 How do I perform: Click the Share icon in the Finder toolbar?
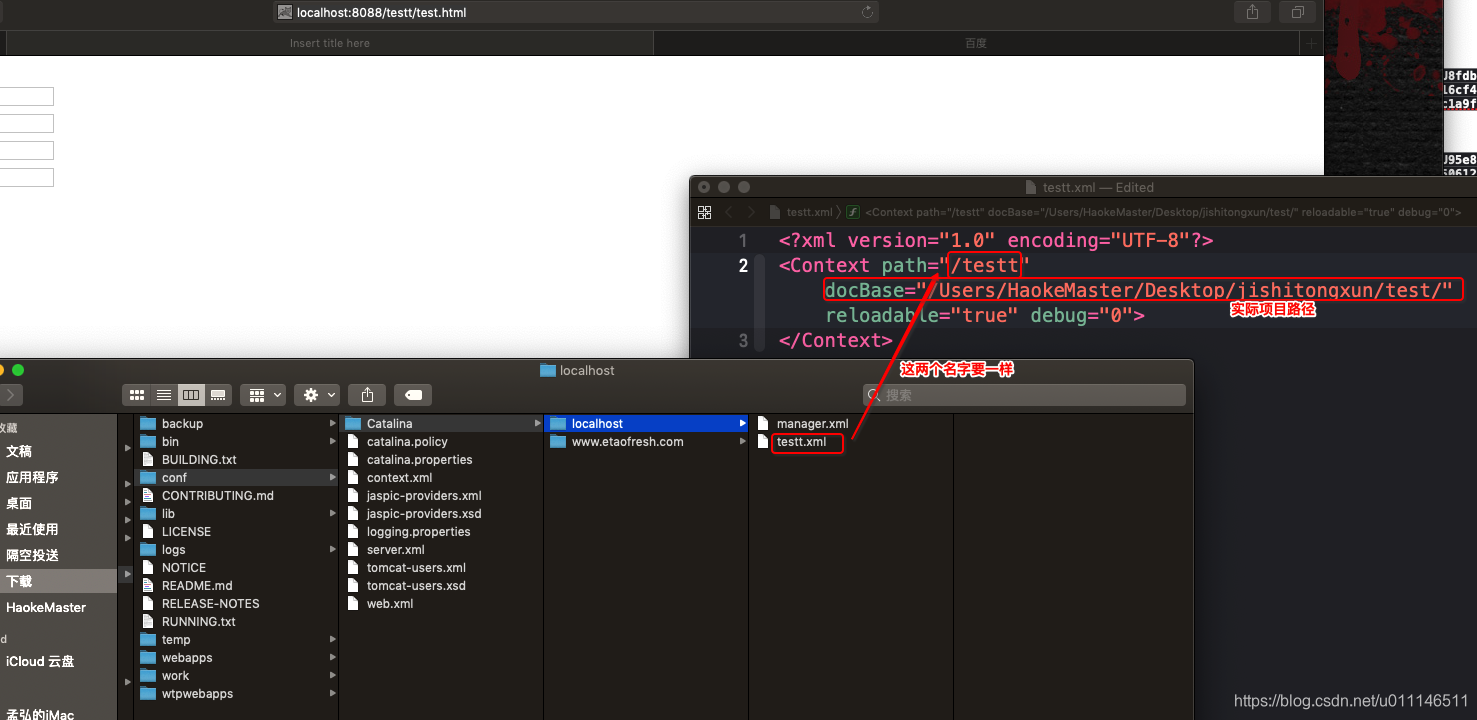point(368,394)
